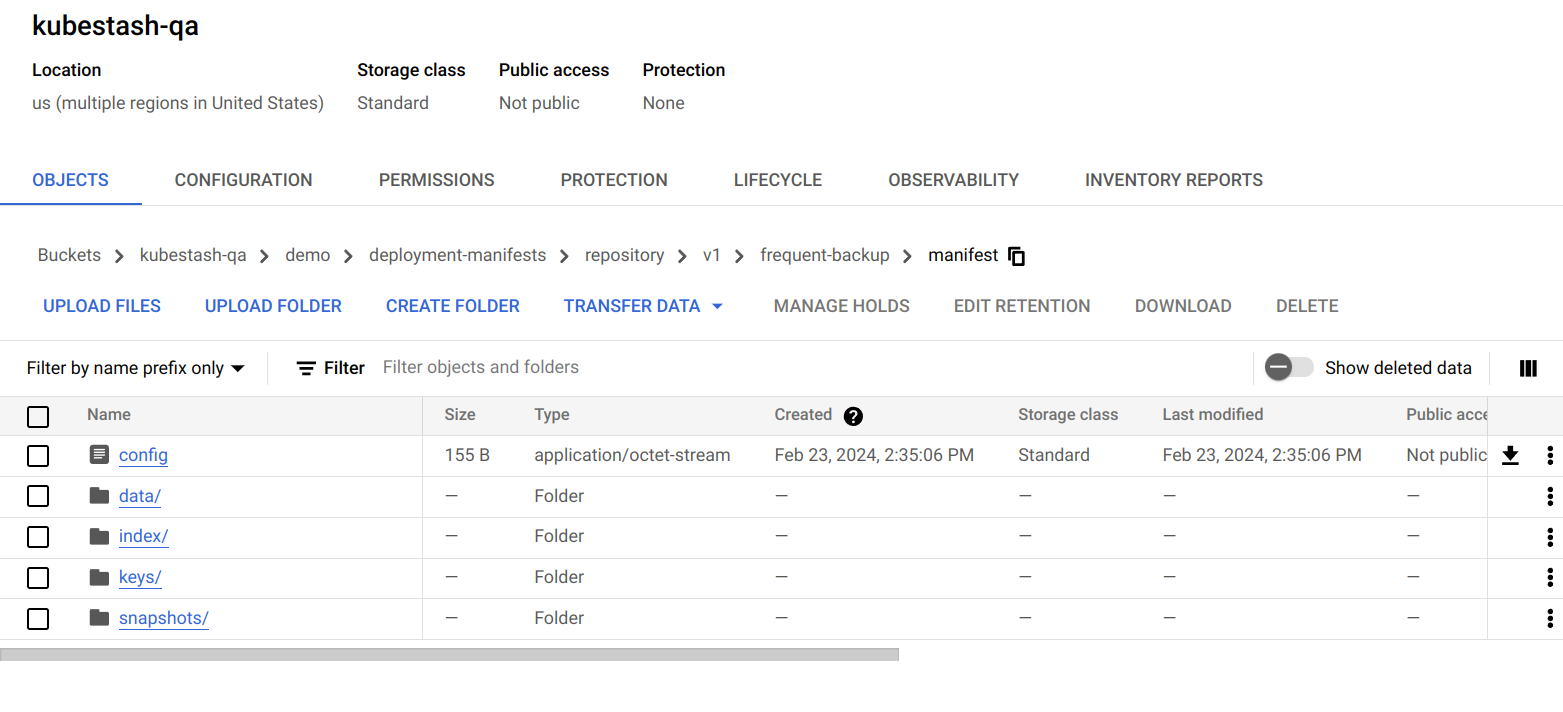Screen dimensions: 1563x712
Task: Navigate to v1 in the breadcrumb
Action: (712, 255)
